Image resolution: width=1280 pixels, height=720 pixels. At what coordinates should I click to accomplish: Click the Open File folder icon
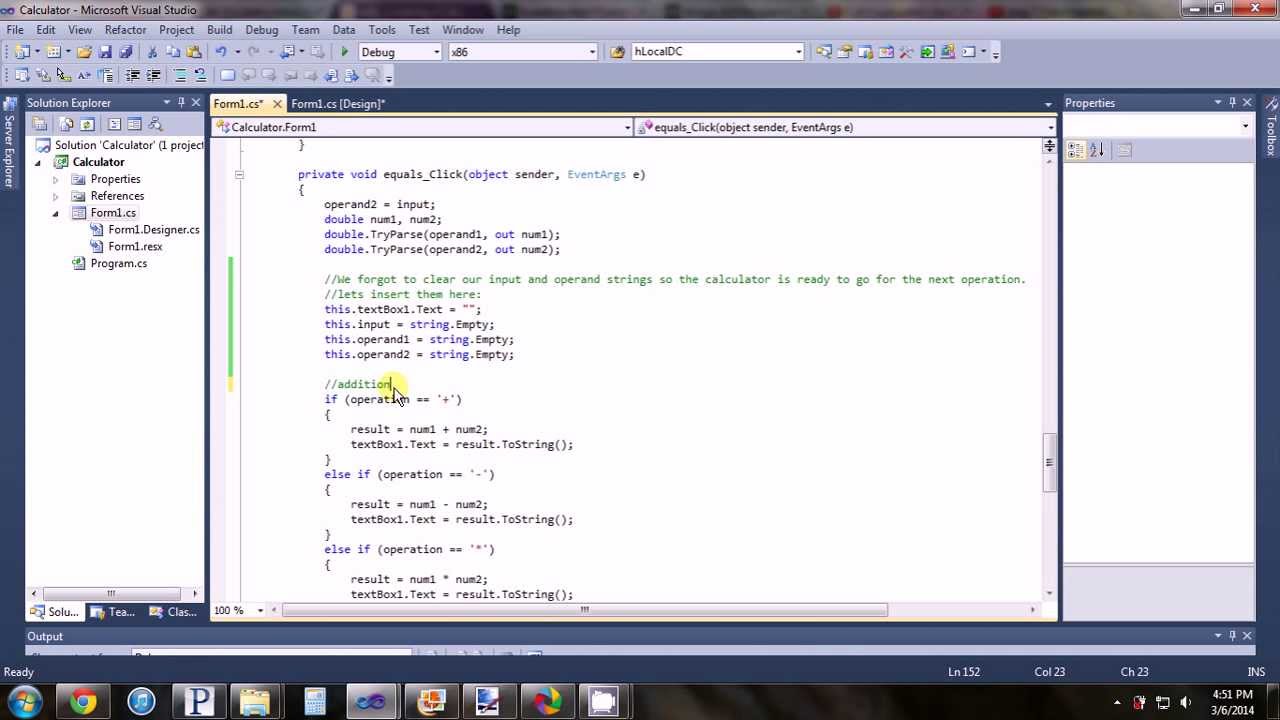85,52
